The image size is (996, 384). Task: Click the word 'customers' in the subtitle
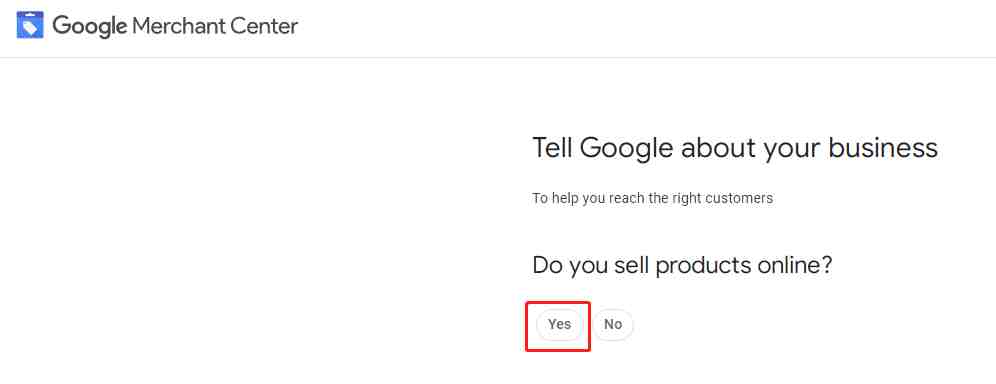click(x=743, y=198)
